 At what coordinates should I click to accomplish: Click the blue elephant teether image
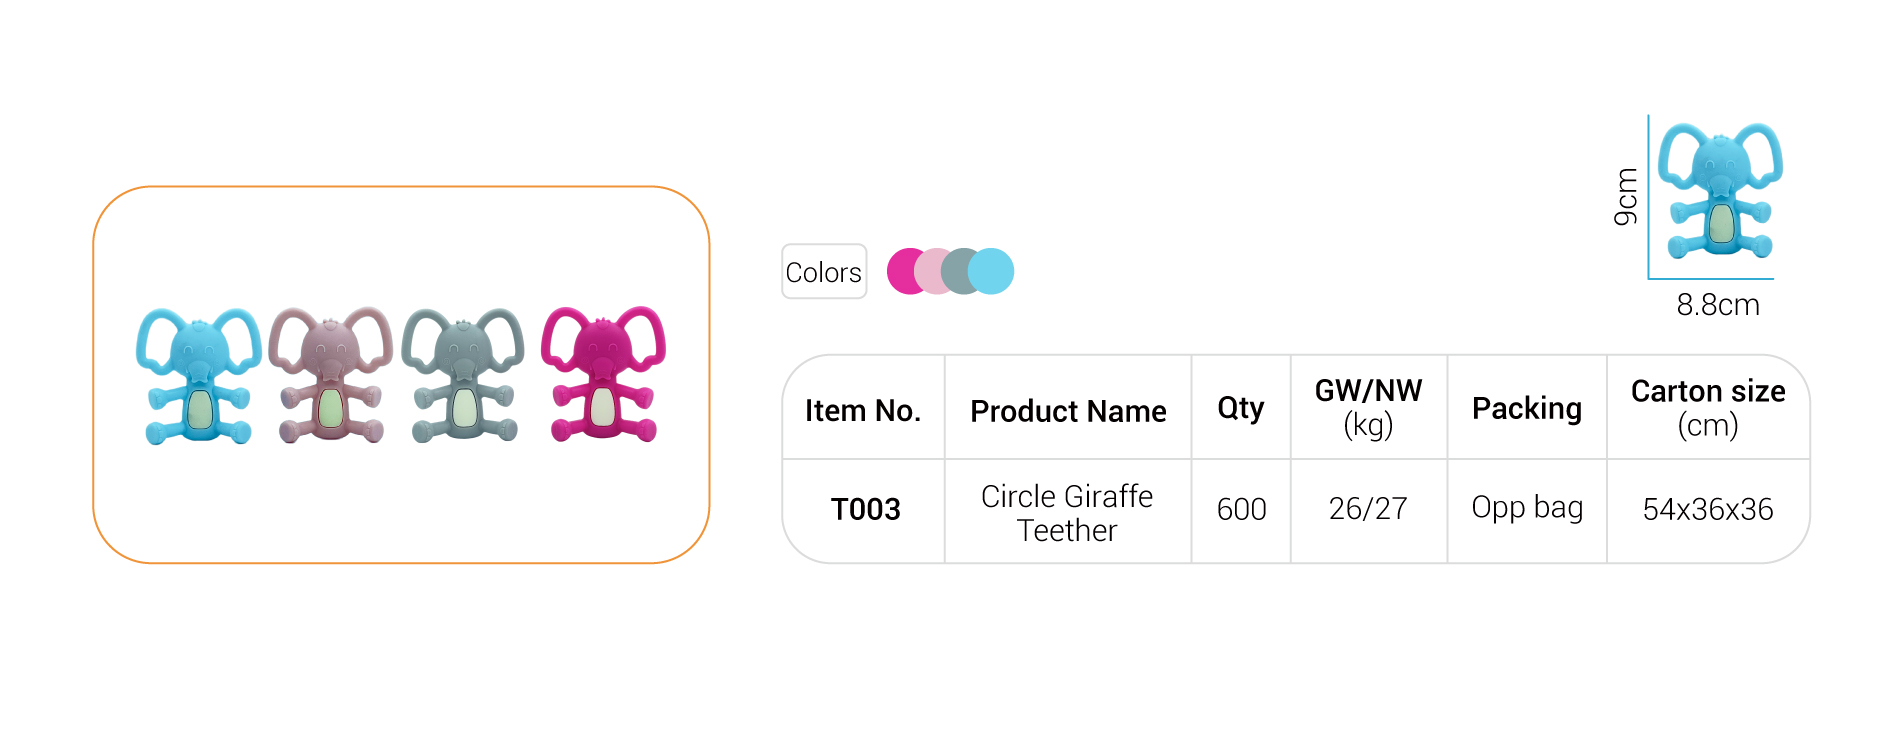coord(198,376)
